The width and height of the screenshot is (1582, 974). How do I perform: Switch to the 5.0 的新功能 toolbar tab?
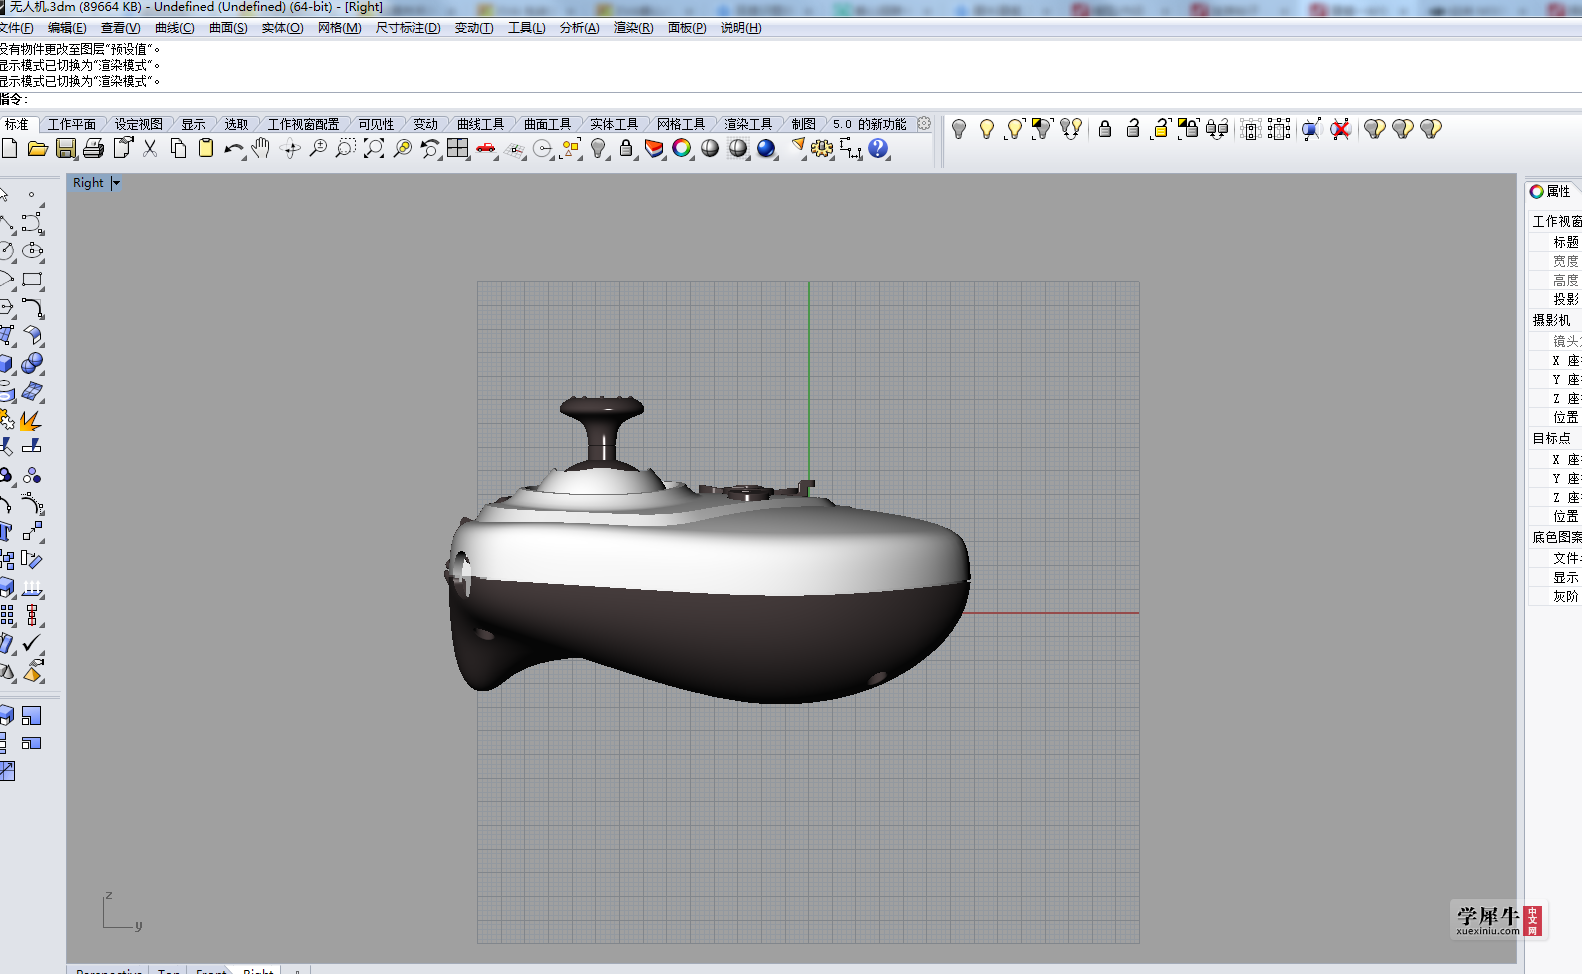[869, 124]
